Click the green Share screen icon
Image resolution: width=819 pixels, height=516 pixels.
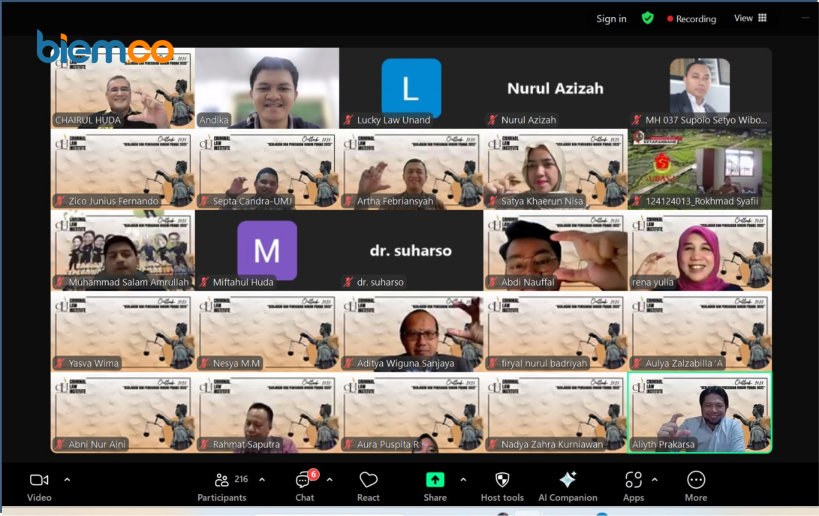tap(435, 480)
